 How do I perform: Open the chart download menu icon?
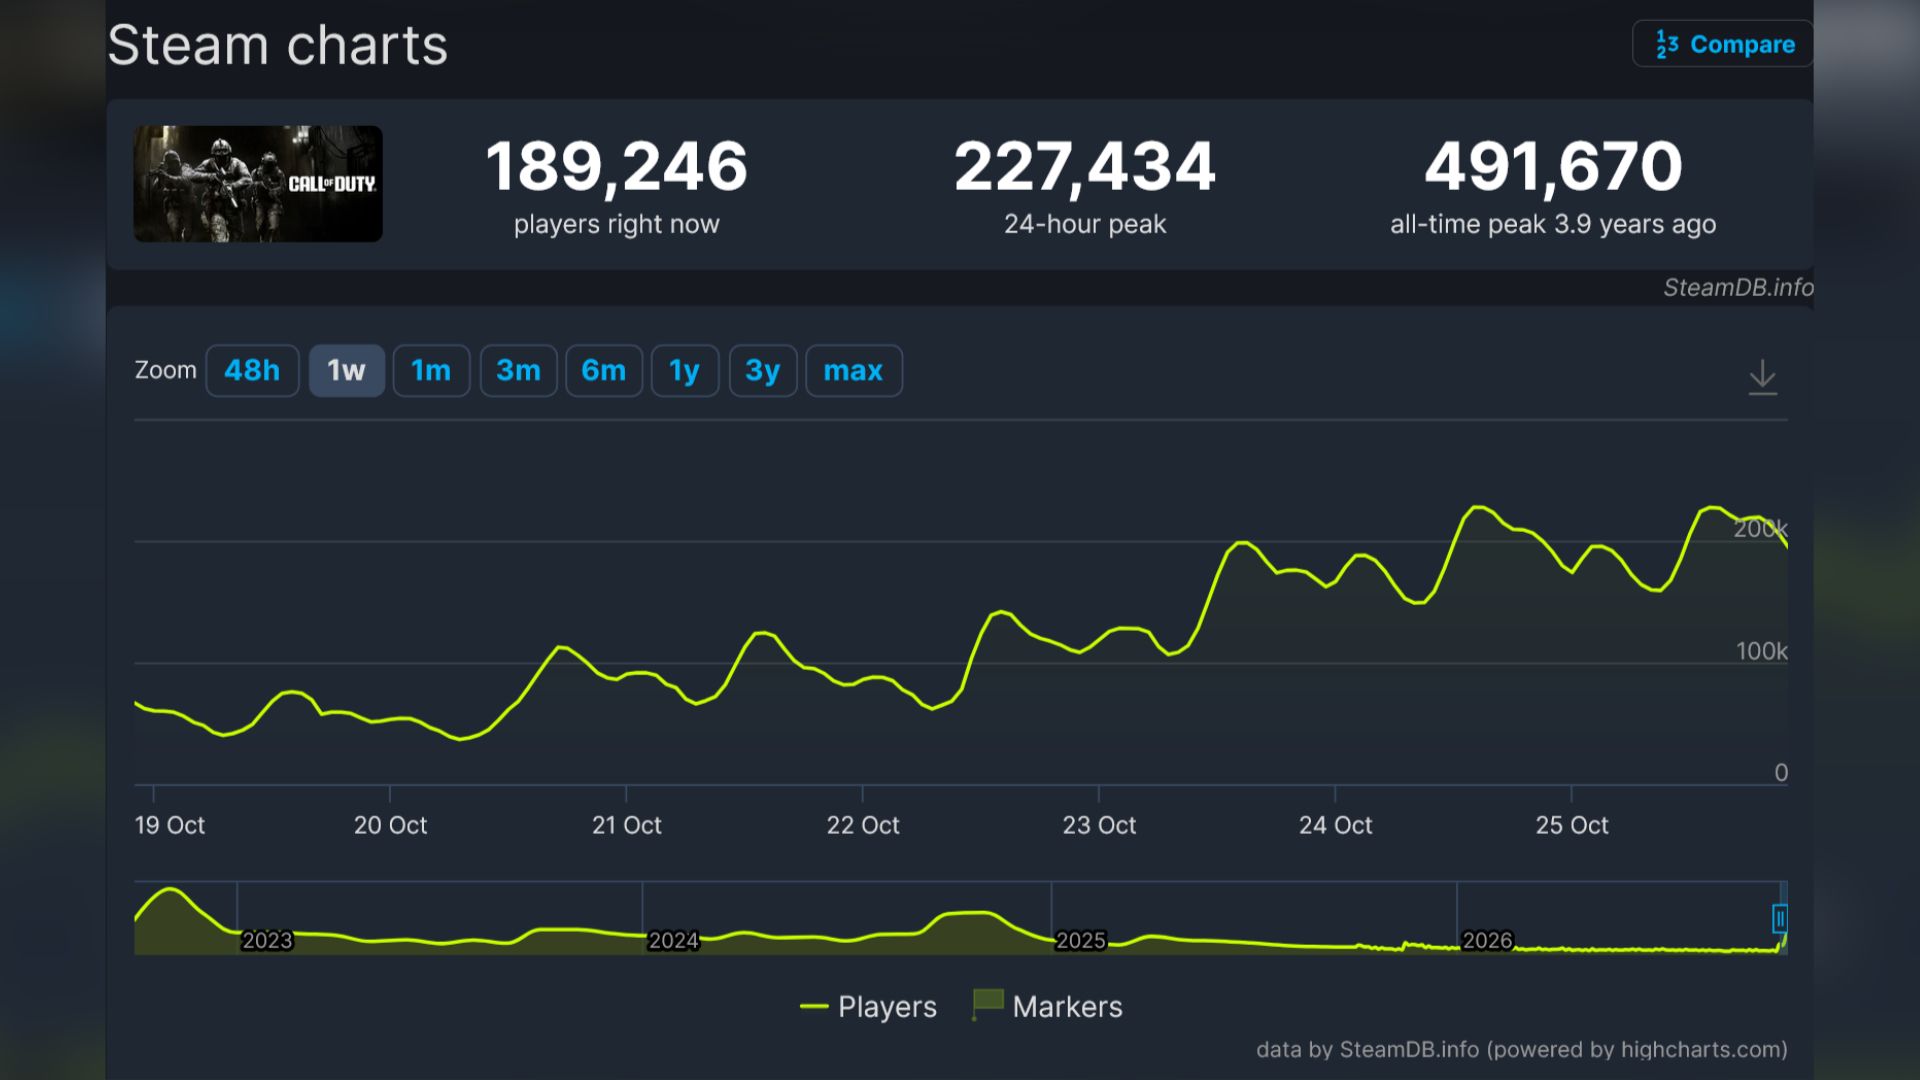1762,377
